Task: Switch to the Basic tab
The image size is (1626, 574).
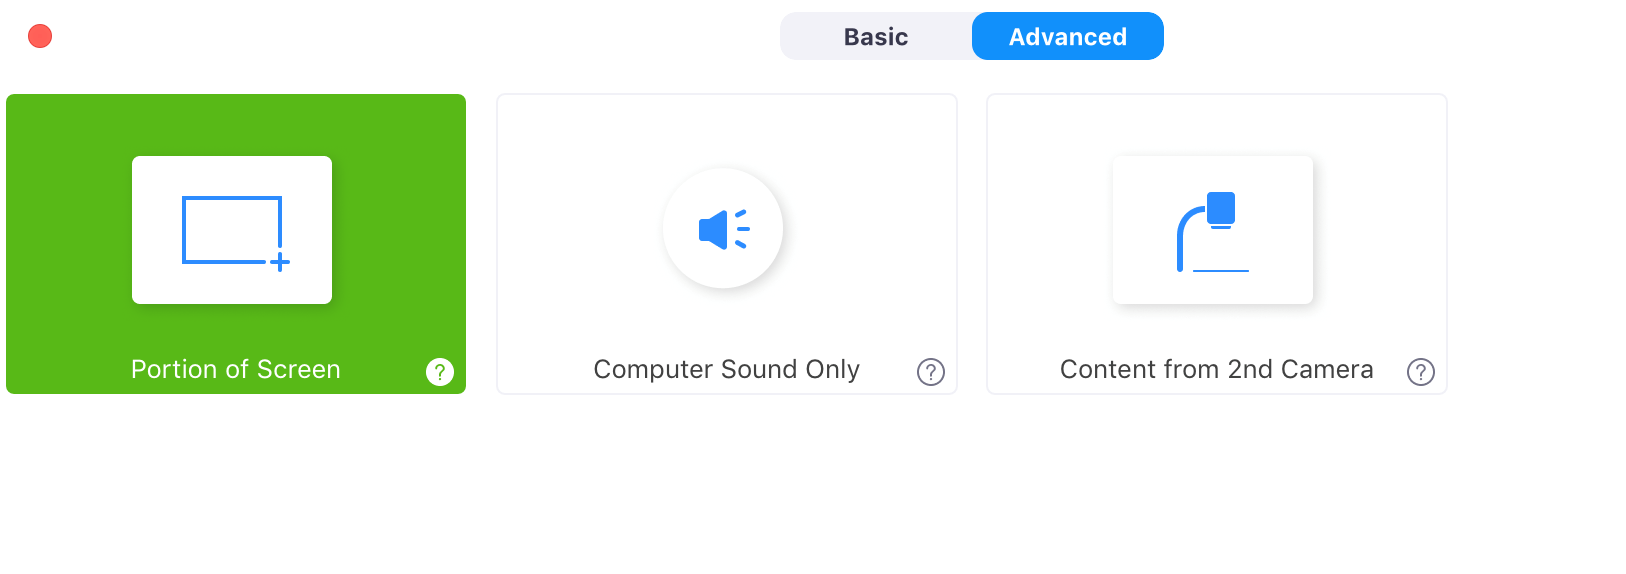Action: (x=876, y=37)
